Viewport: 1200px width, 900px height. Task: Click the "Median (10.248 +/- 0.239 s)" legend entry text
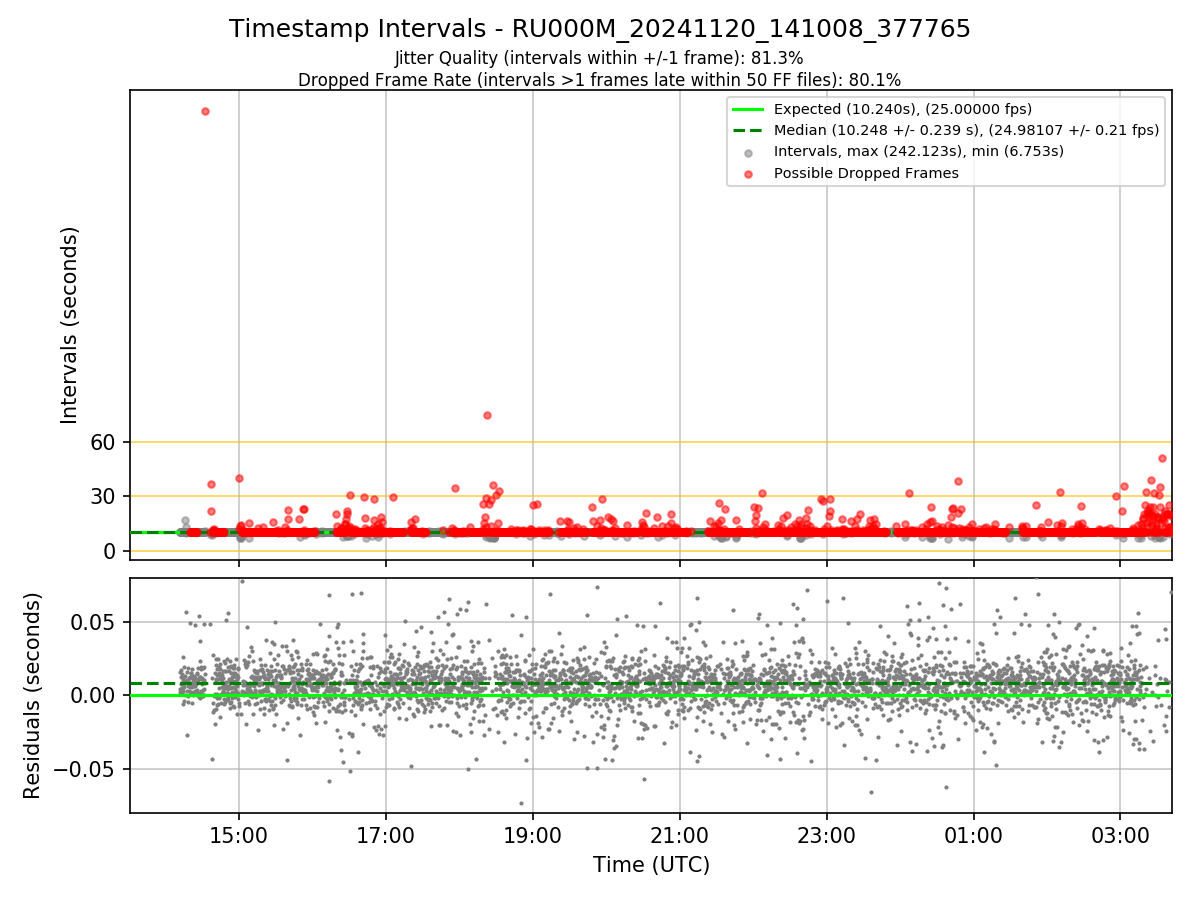click(966, 130)
